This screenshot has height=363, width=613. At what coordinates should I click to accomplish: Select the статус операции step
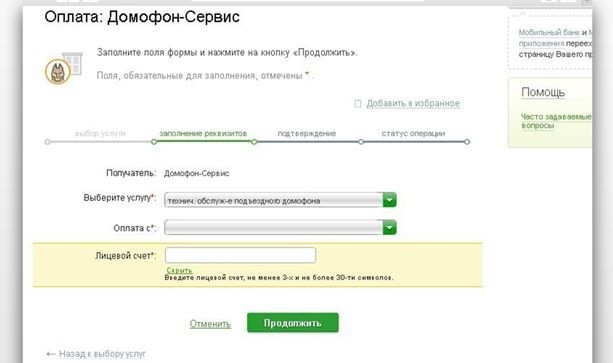point(413,134)
